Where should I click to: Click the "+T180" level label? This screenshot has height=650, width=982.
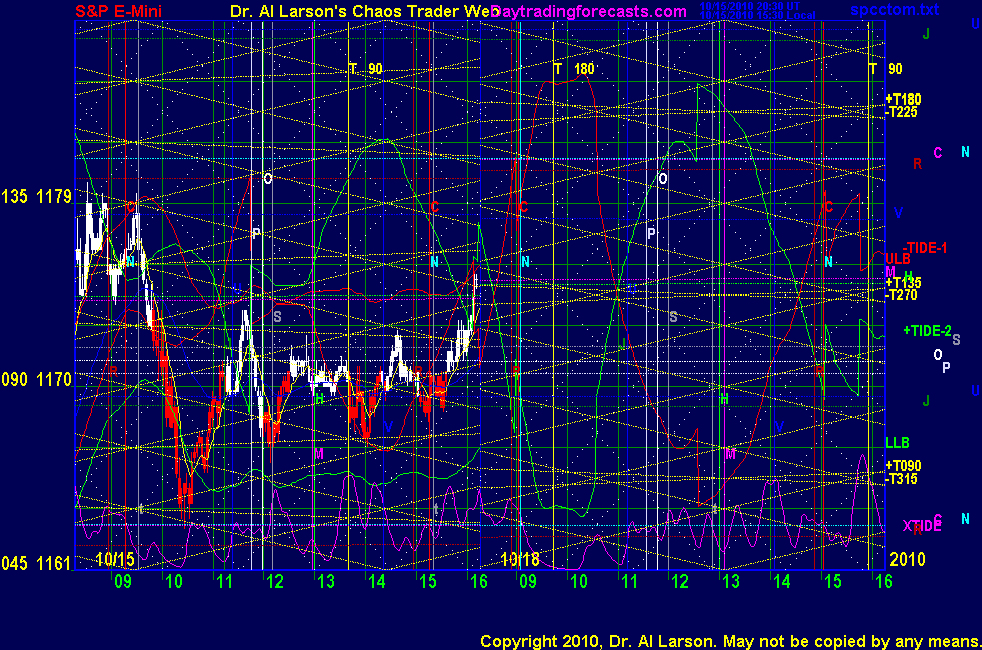pos(903,99)
